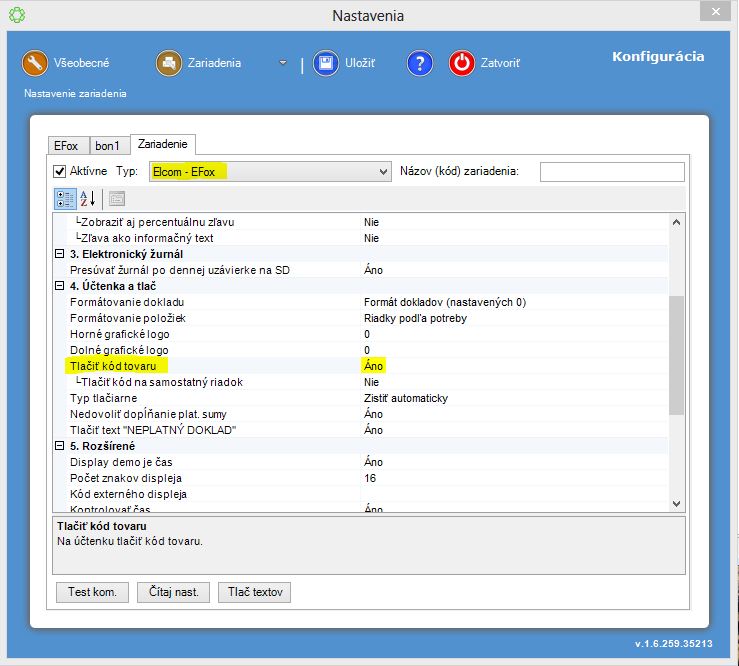This screenshot has height=666, width=739.
Task: Open the Typ dropdown Elcom - EFox
Action: point(270,172)
